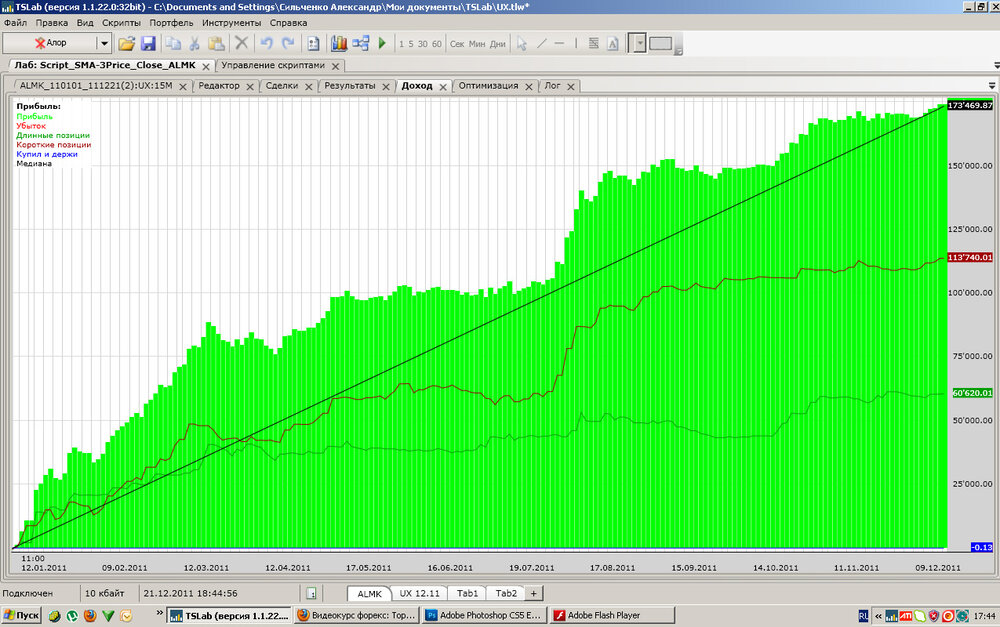The width and height of the screenshot is (1000, 627).
Task: Click the open folder icon in toolbar
Action: pos(126,44)
